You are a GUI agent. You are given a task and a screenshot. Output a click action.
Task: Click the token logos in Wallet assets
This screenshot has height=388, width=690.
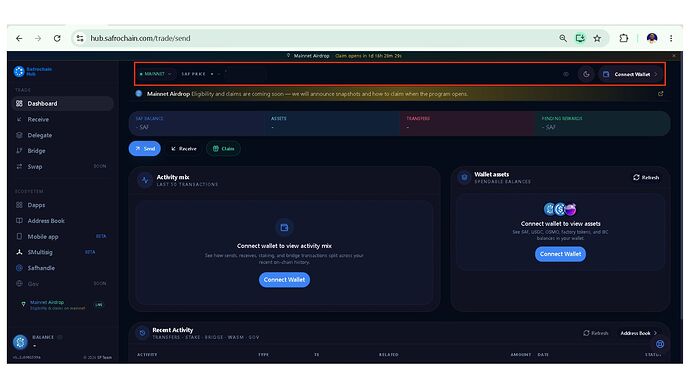(x=560, y=209)
